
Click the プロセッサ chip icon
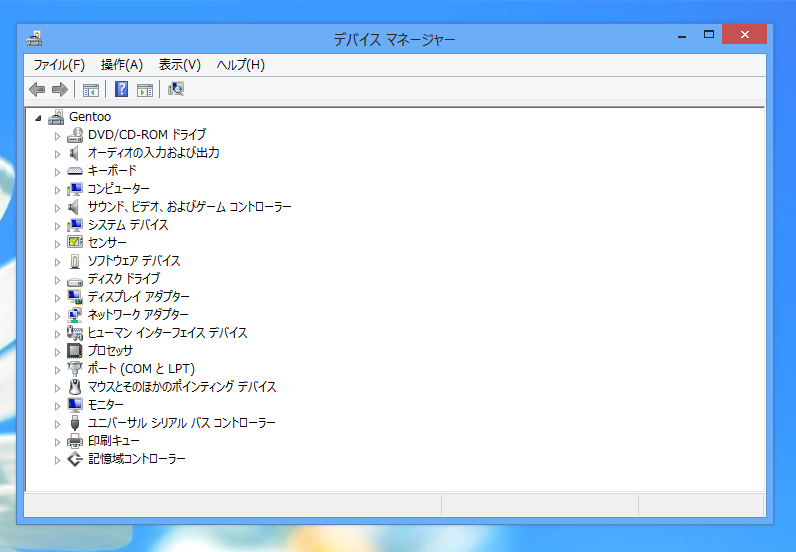click(75, 351)
